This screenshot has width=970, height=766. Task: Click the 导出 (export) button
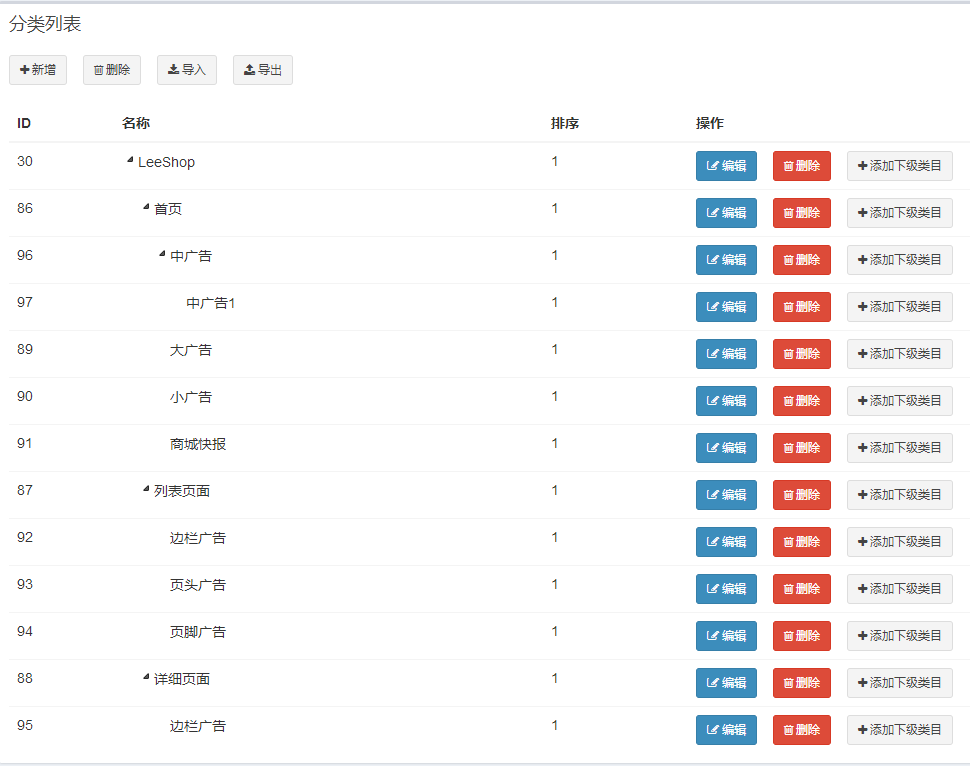tap(263, 70)
